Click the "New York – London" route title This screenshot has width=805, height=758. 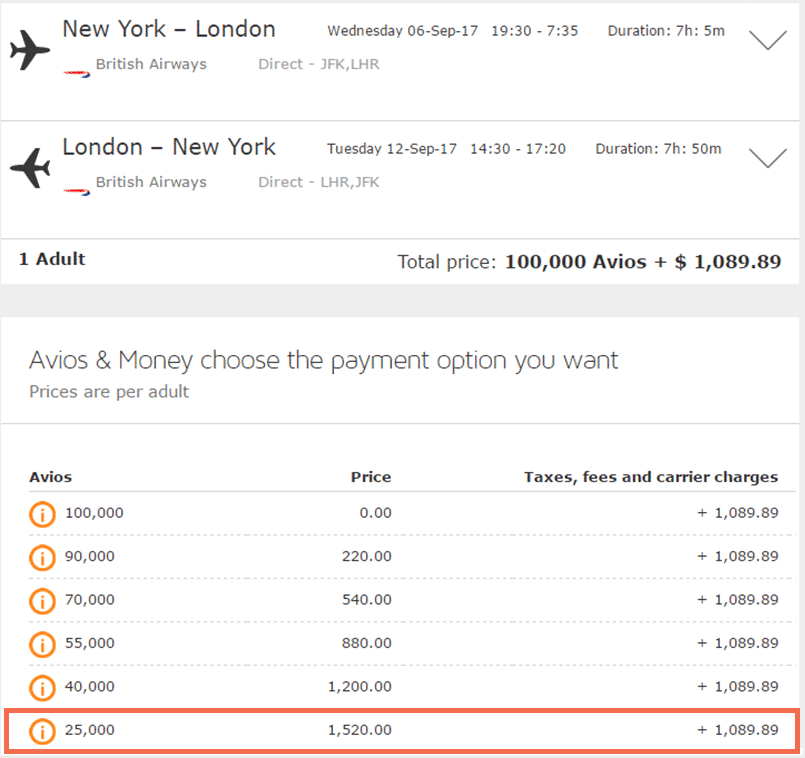point(168,29)
